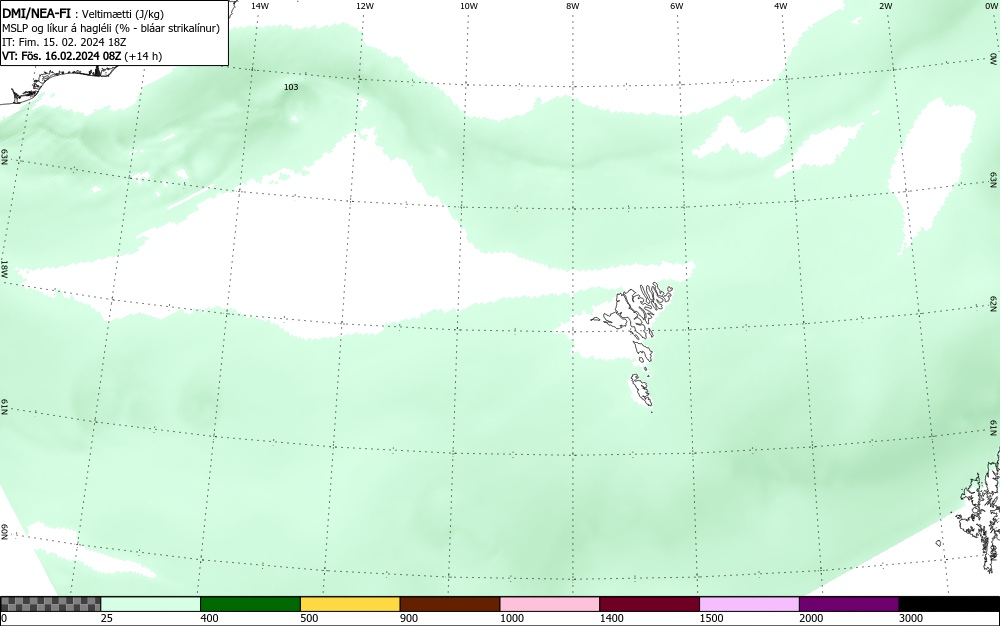
Task: Click the 14W longitude label
Action: pos(260,6)
